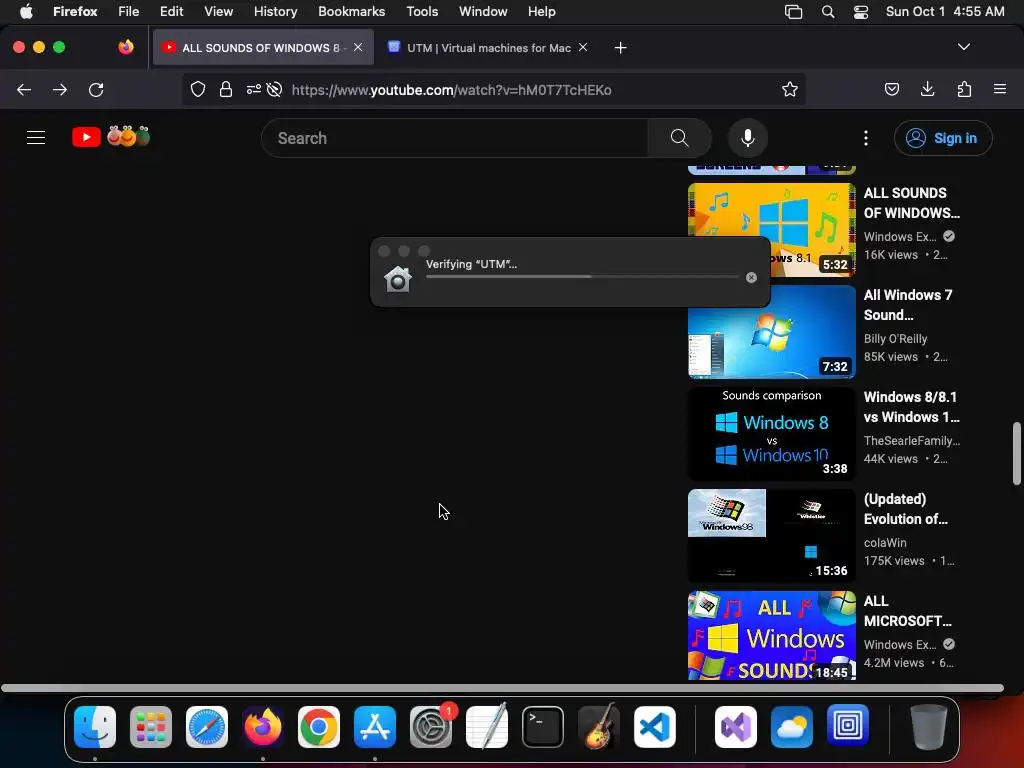Screen dimensions: 1024x768
Task: Launch Safari from the Dock
Action: point(207,727)
